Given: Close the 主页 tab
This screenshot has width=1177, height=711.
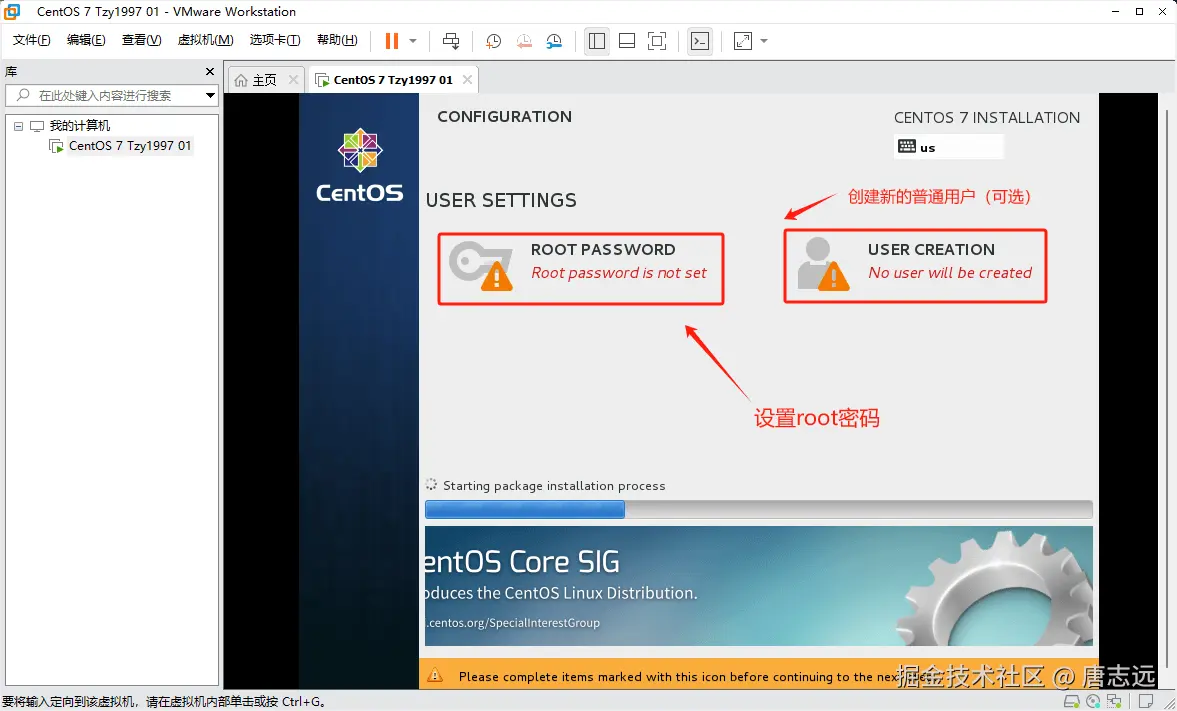Looking at the screenshot, I should pos(293,80).
